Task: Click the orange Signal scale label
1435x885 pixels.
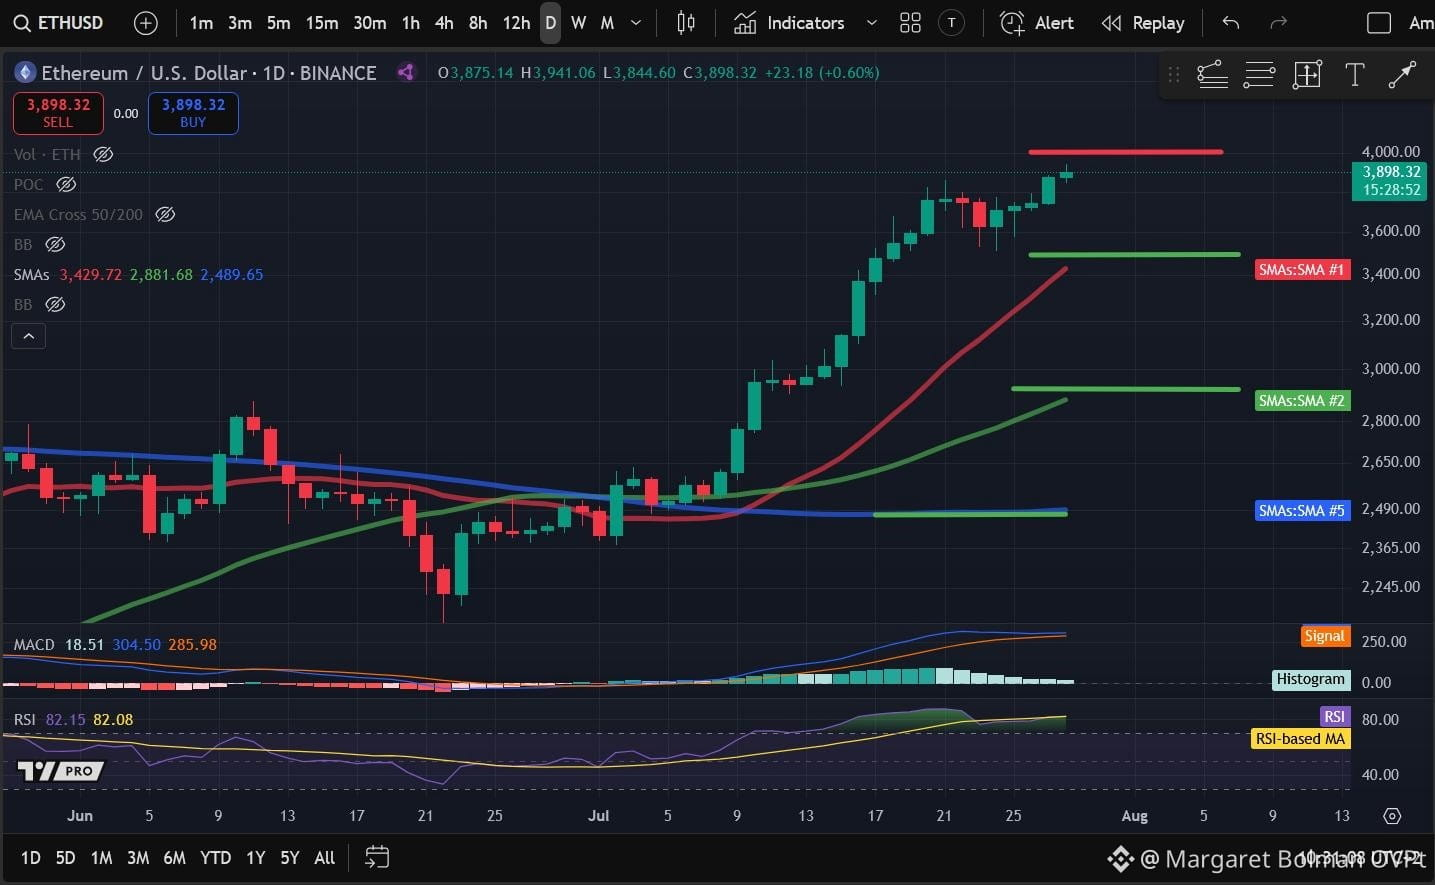Action: [x=1324, y=636]
